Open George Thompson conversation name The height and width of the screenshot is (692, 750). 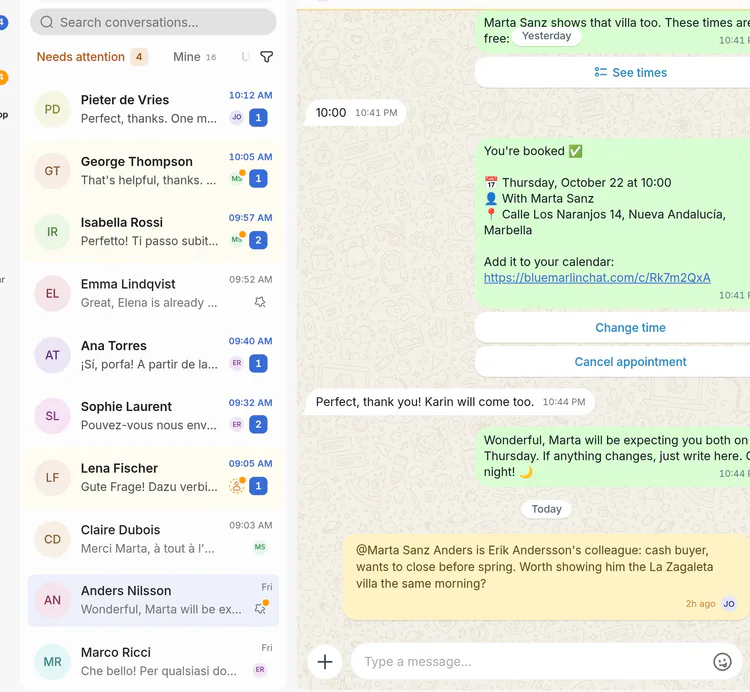[137, 162]
